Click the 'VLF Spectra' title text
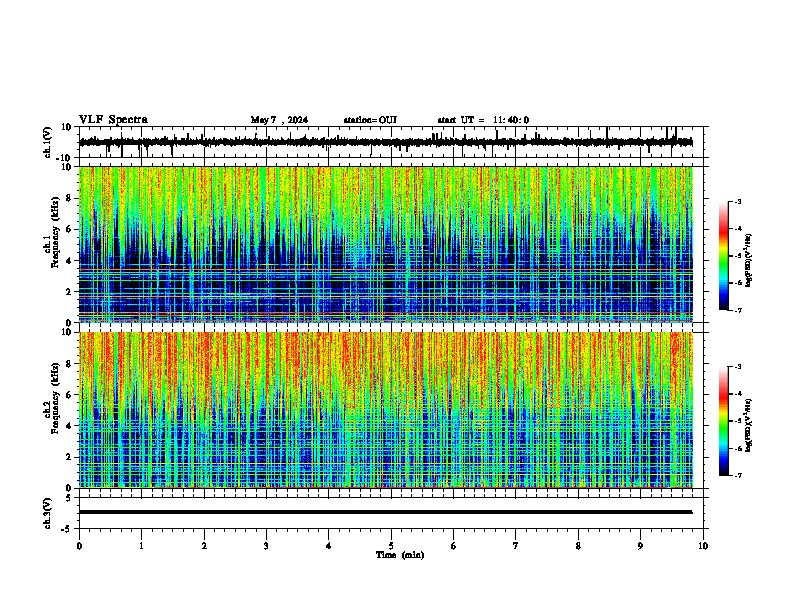Screen dimensions: 792x612 tap(113, 120)
